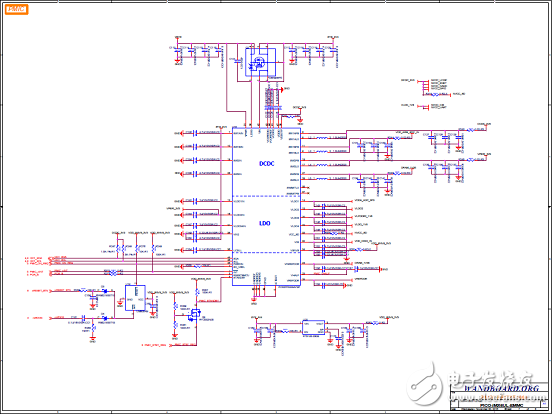Select the pull-up resistor pair under DCDC_3V3

120,249
